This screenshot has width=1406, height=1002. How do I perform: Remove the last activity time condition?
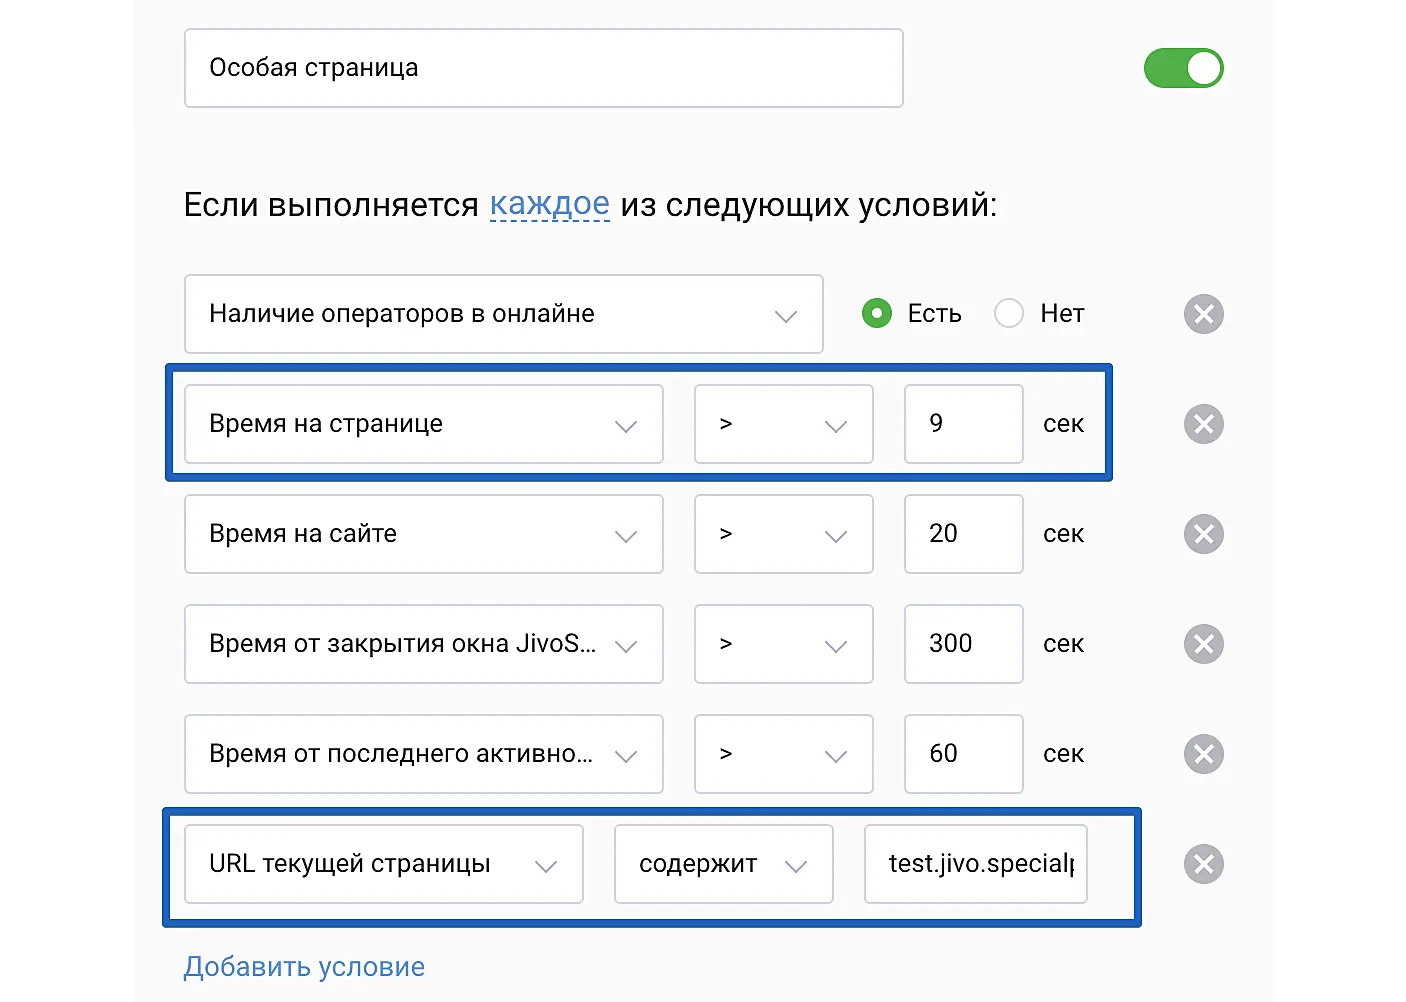1203,754
